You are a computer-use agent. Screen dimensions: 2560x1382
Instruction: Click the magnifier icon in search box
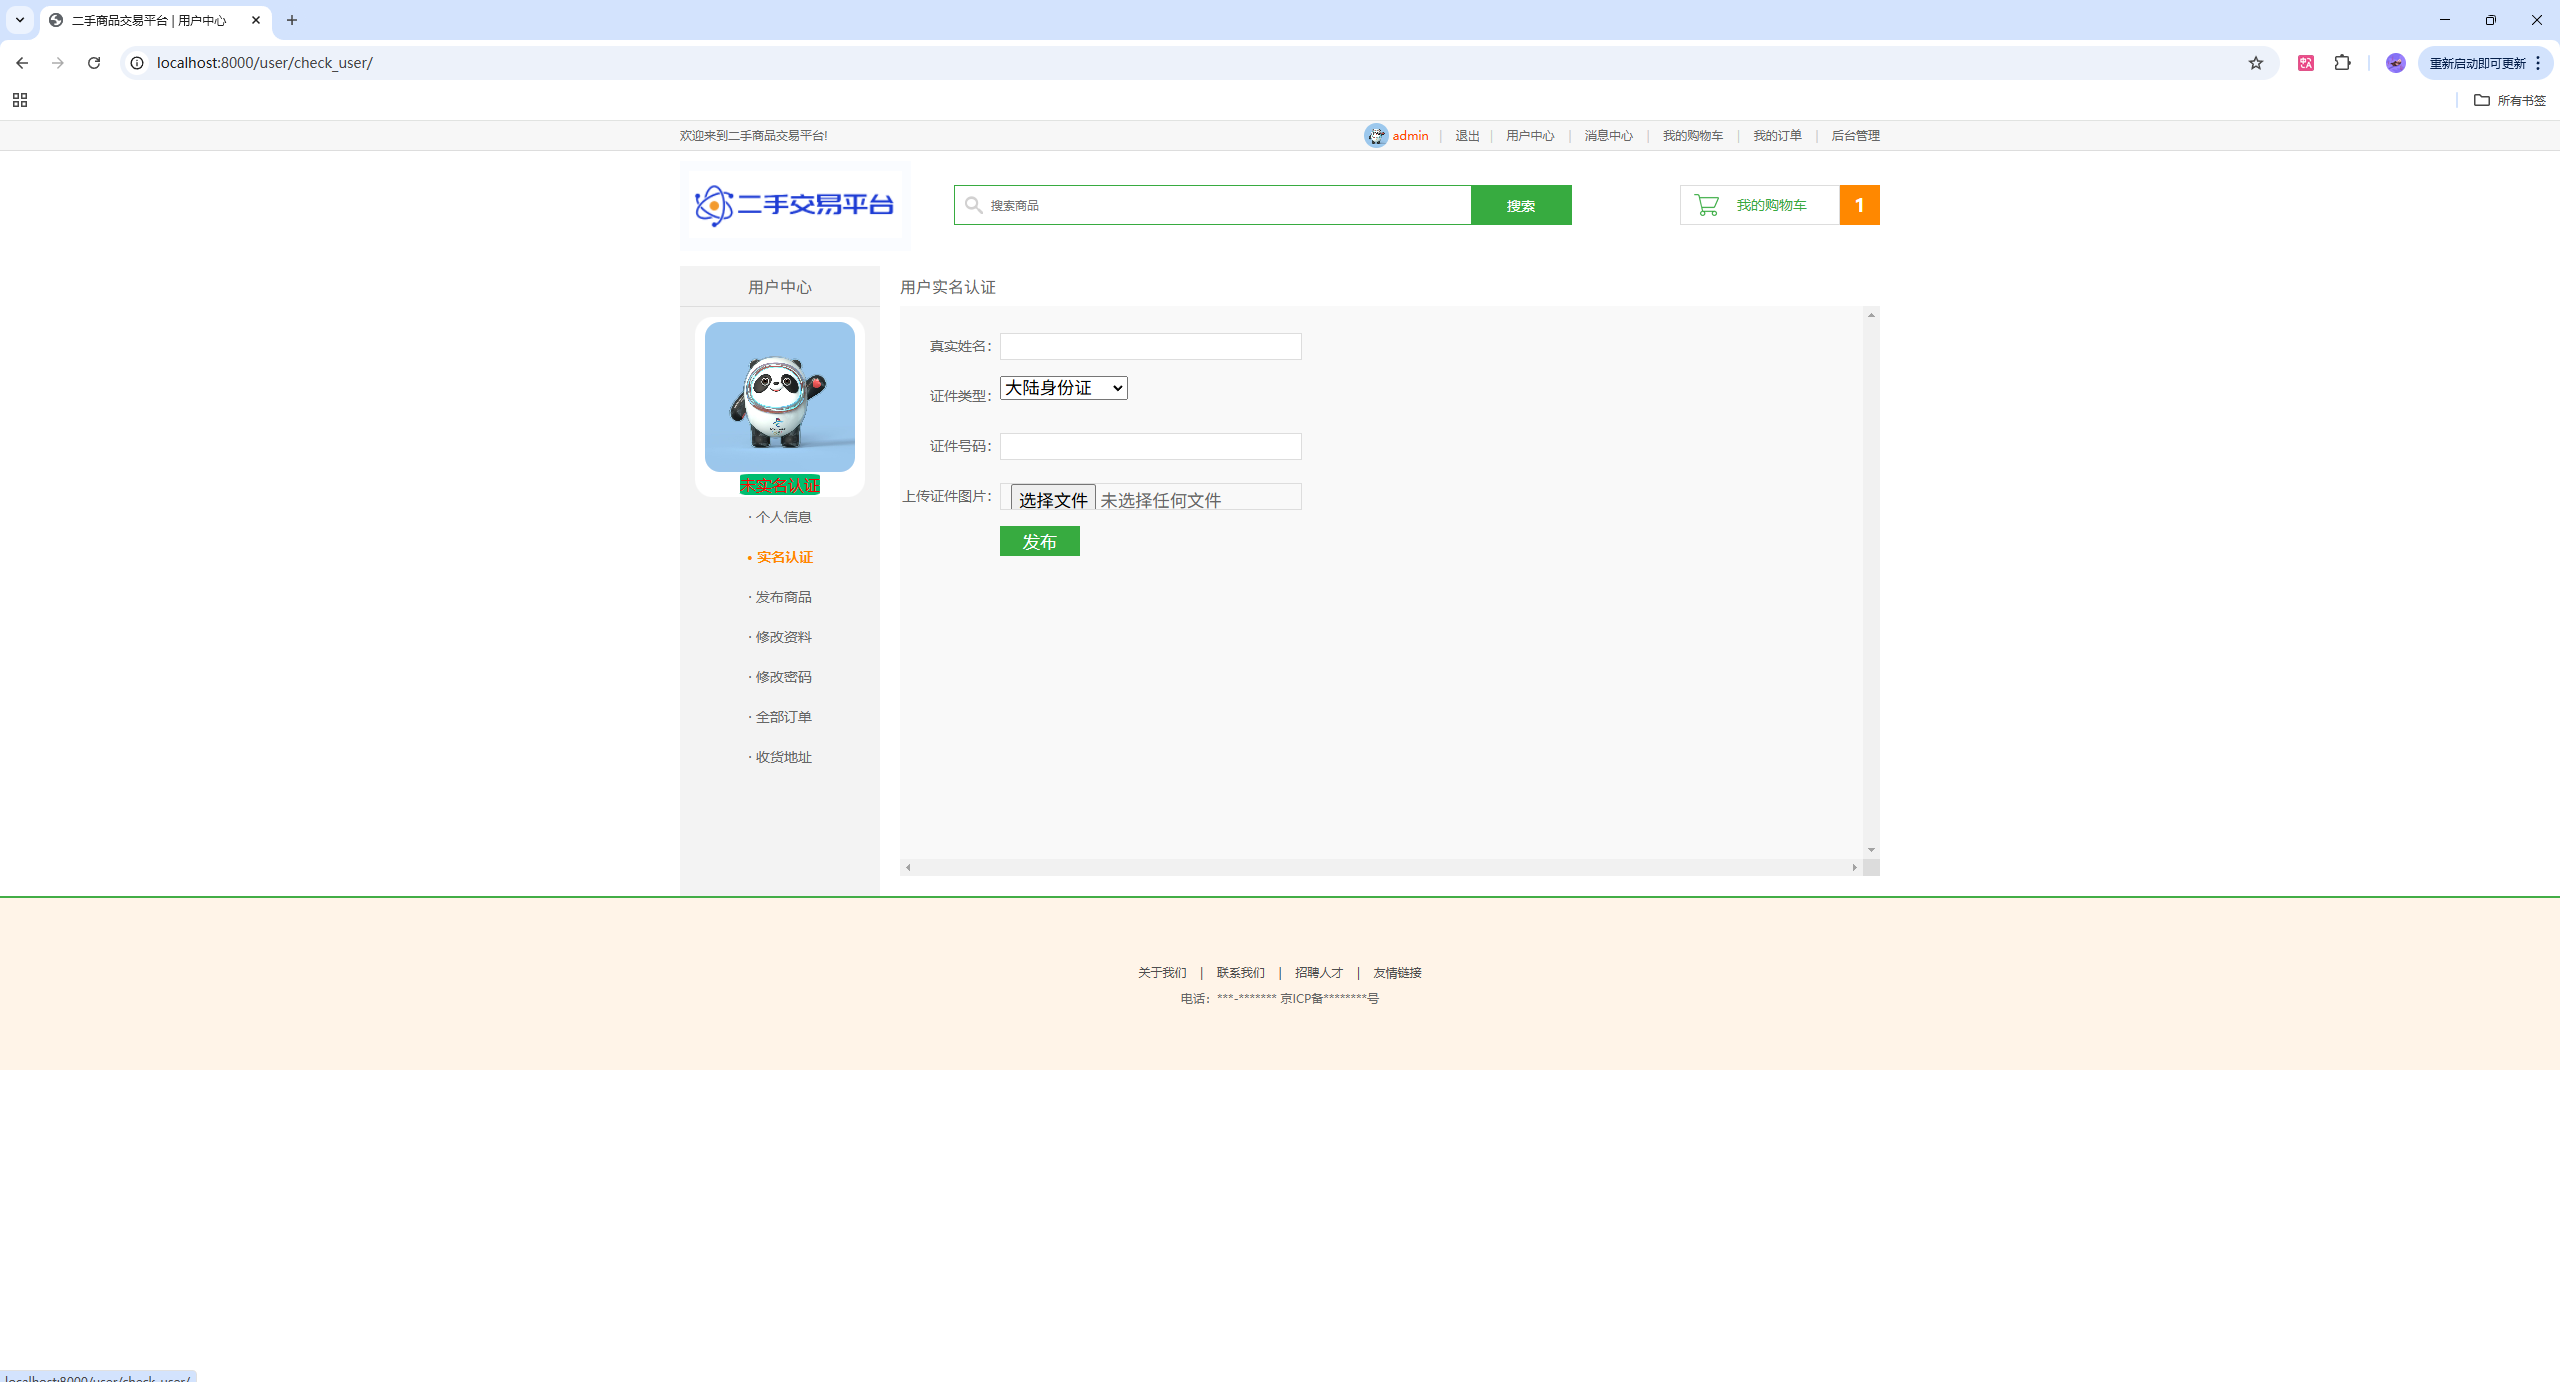[973, 205]
